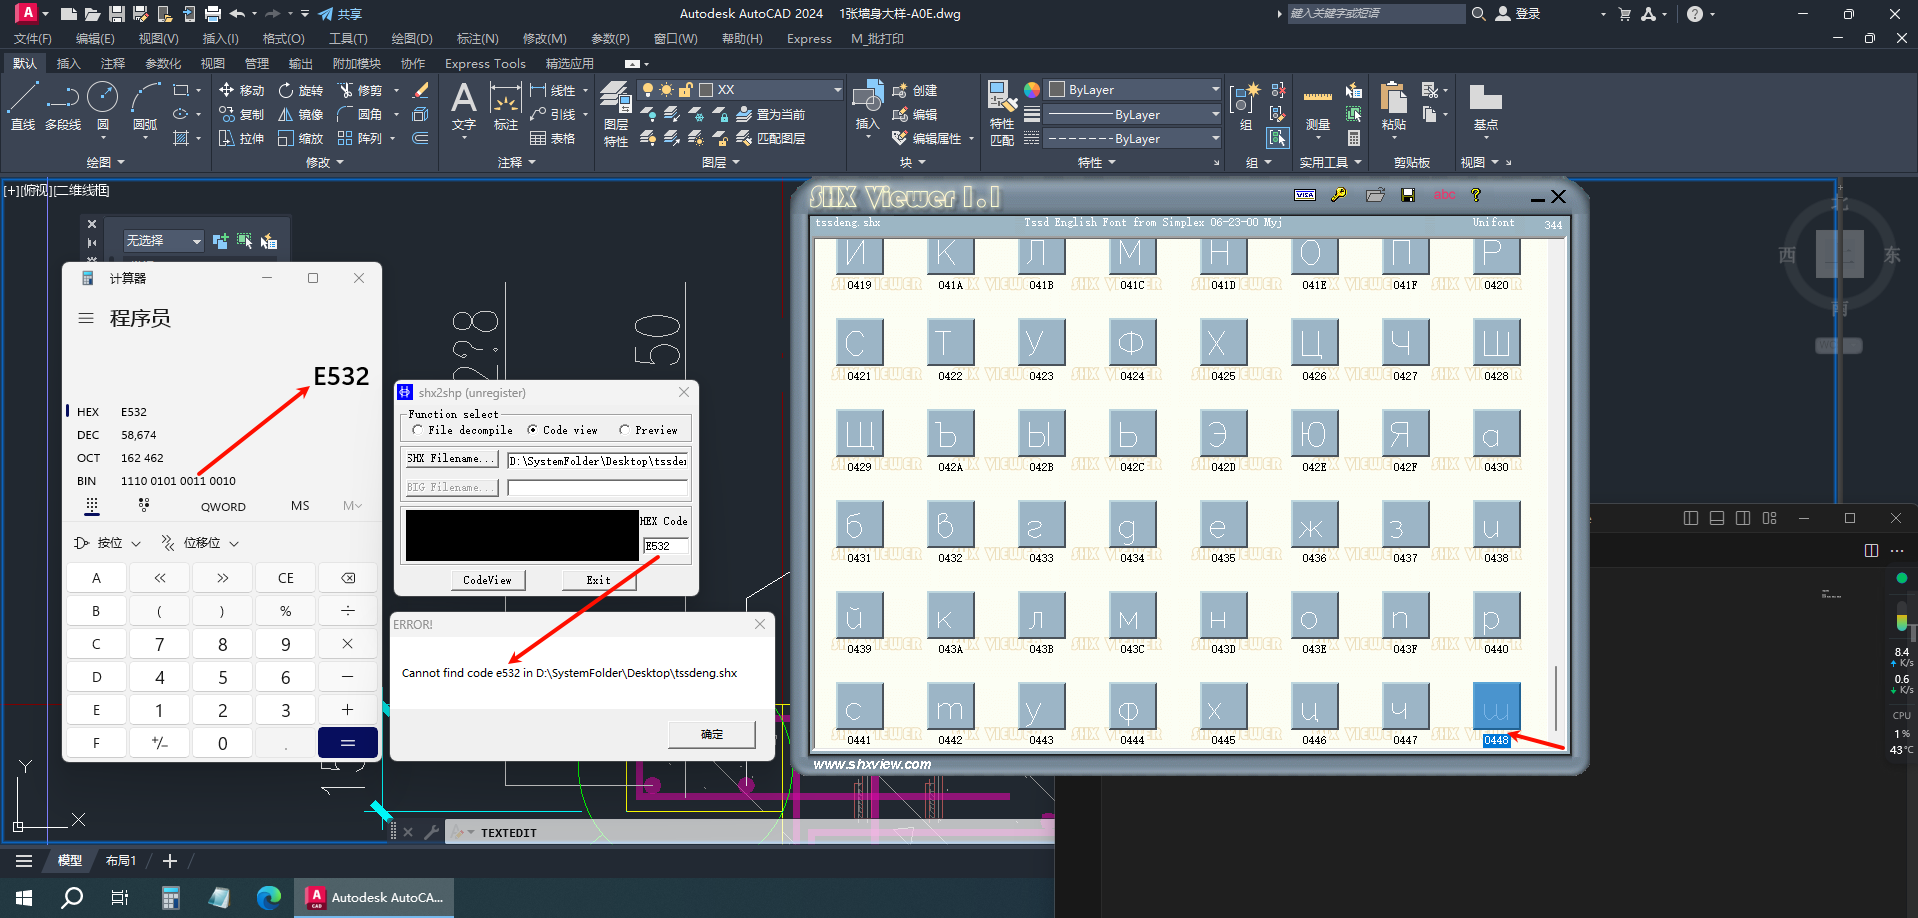The height and width of the screenshot is (918, 1918).
Task: Open the 绘图(D) menu
Action: point(412,39)
